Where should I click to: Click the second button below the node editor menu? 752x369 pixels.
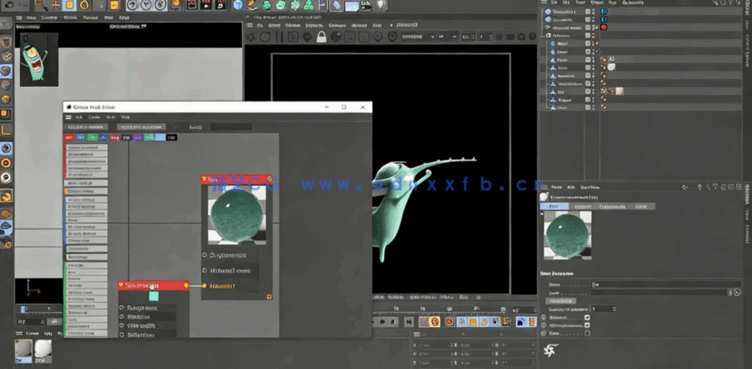coord(142,127)
